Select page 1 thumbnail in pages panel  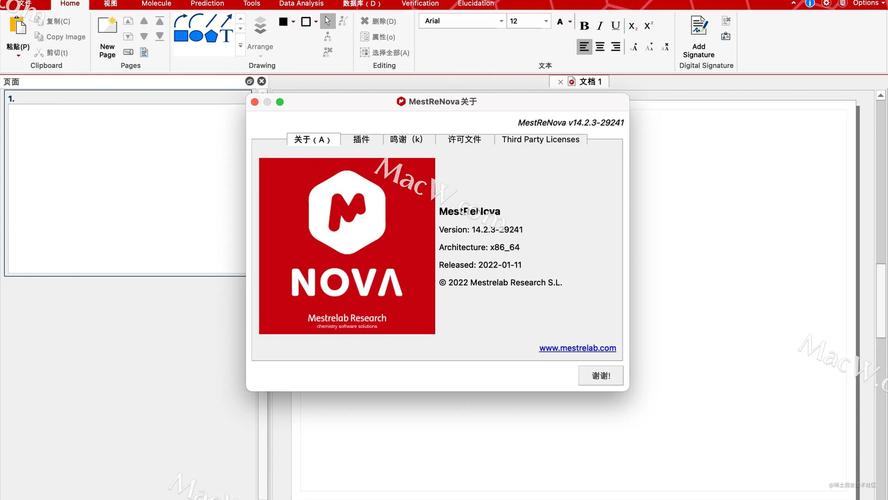[129, 183]
